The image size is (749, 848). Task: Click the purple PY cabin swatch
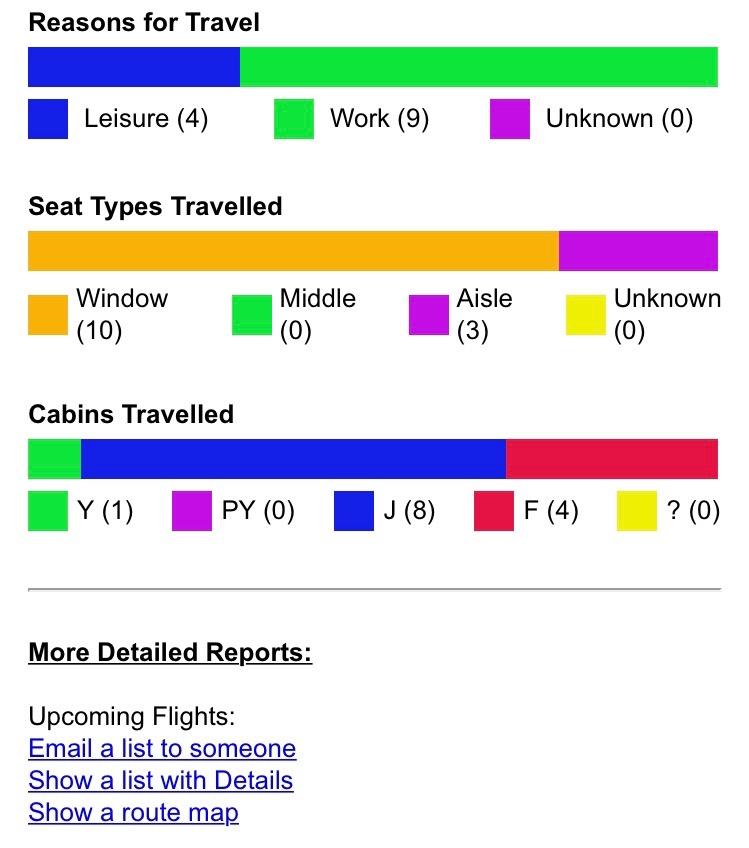tap(192, 511)
